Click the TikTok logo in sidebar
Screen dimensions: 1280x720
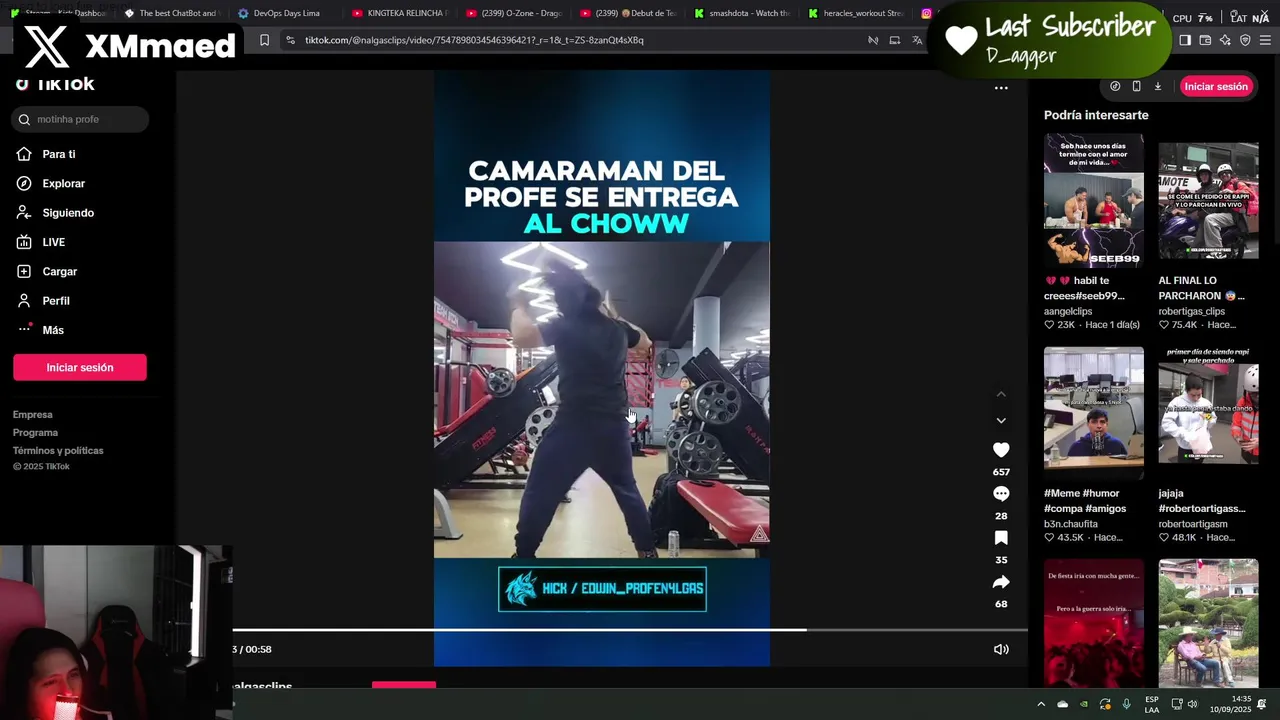pos(55,84)
